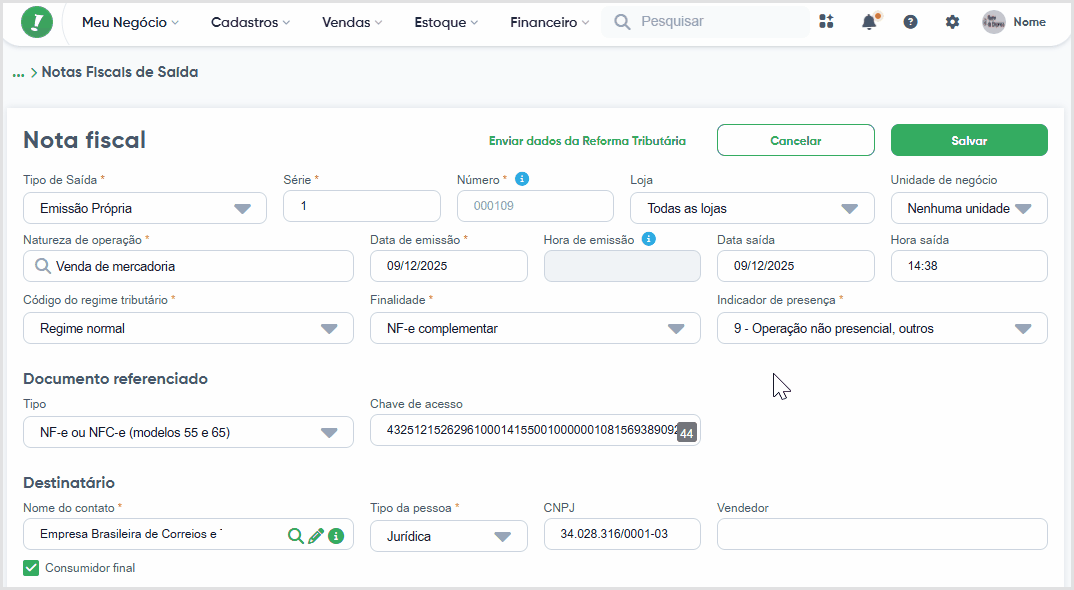The width and height of the screenshot is (1074, 590).
Task: Open the document Tipo dropdown
Action: 188,432
